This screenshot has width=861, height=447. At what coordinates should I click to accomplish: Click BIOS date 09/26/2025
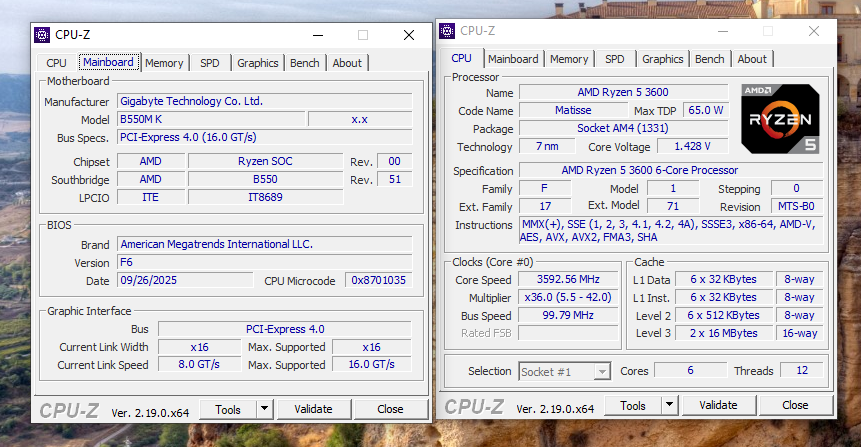click(185, 281)
